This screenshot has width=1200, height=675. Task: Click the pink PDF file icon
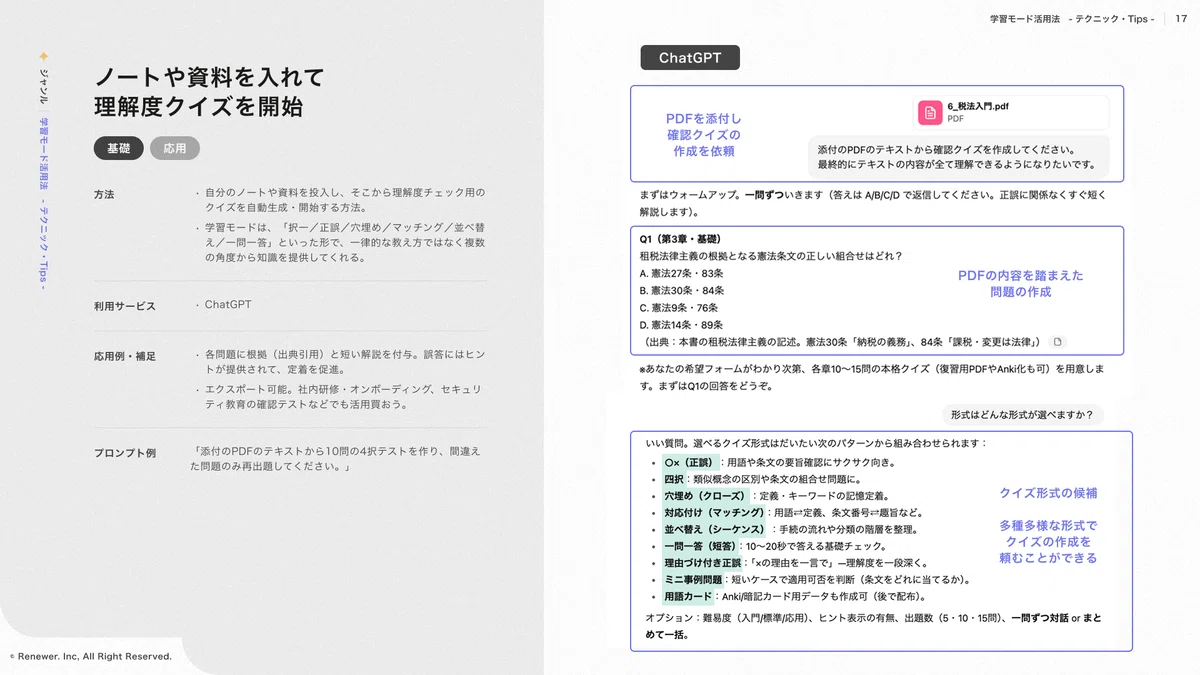(x=930, y=112)
